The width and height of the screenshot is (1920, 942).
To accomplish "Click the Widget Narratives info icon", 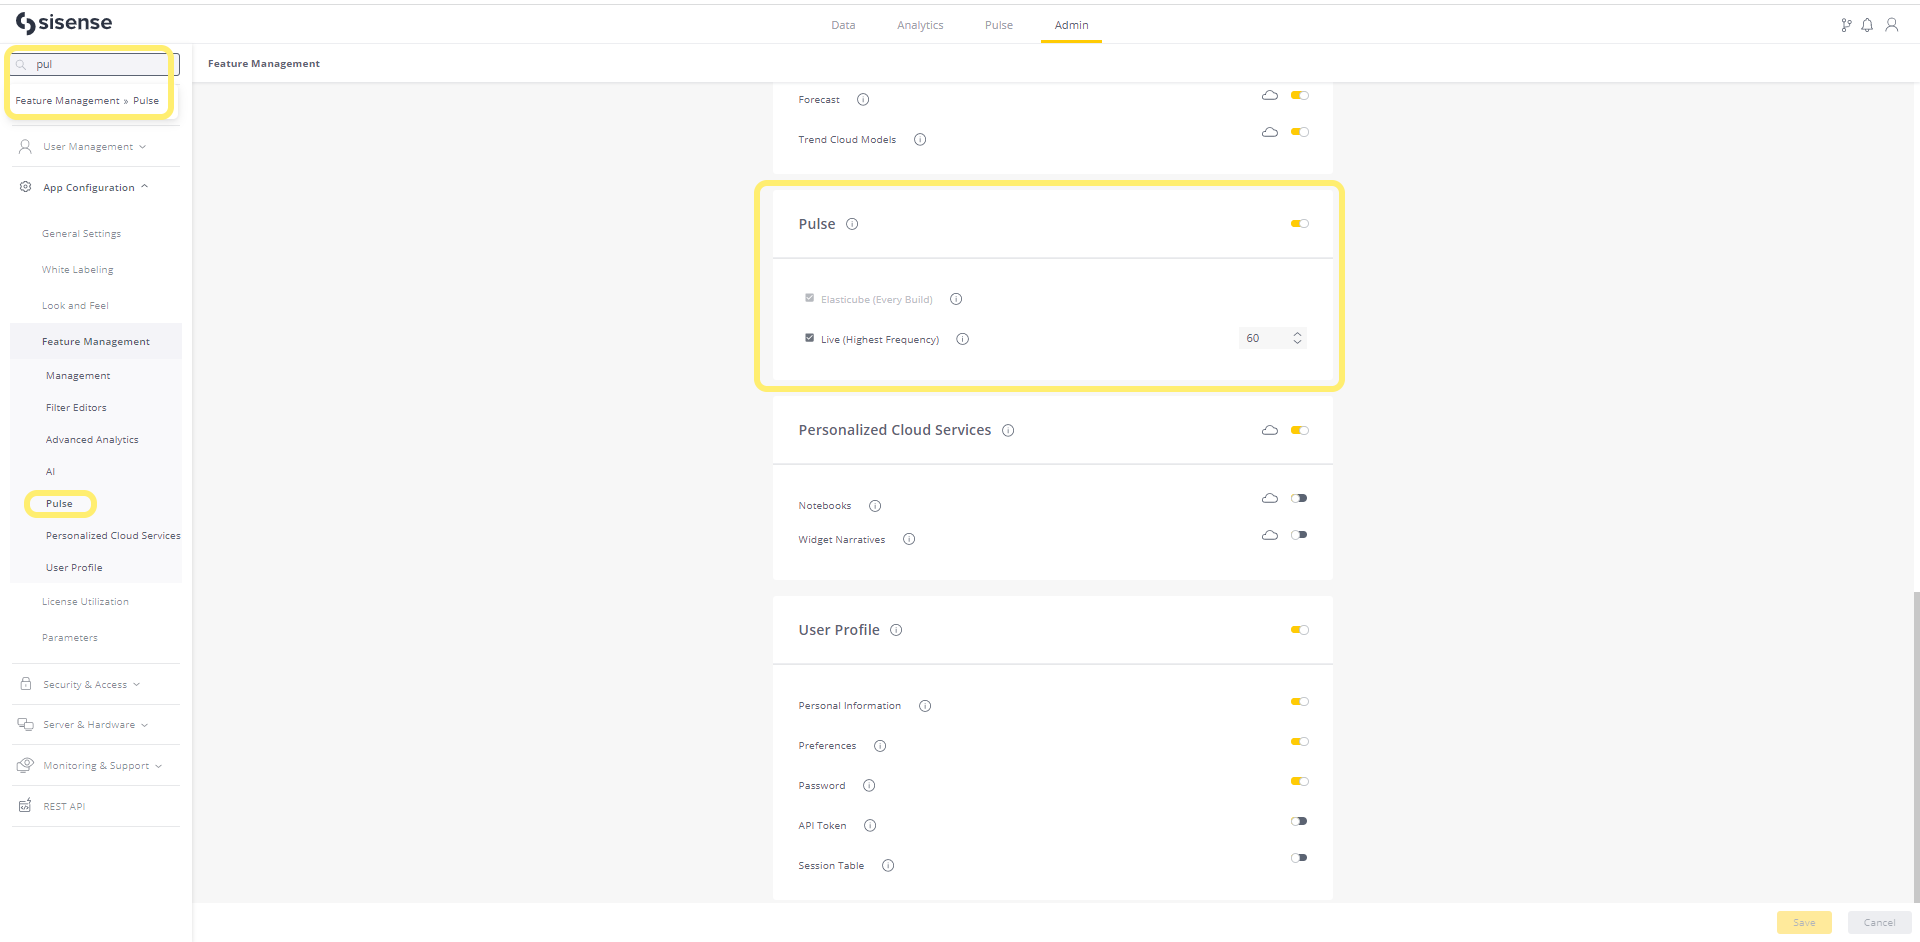I will [x=909, y=539].
